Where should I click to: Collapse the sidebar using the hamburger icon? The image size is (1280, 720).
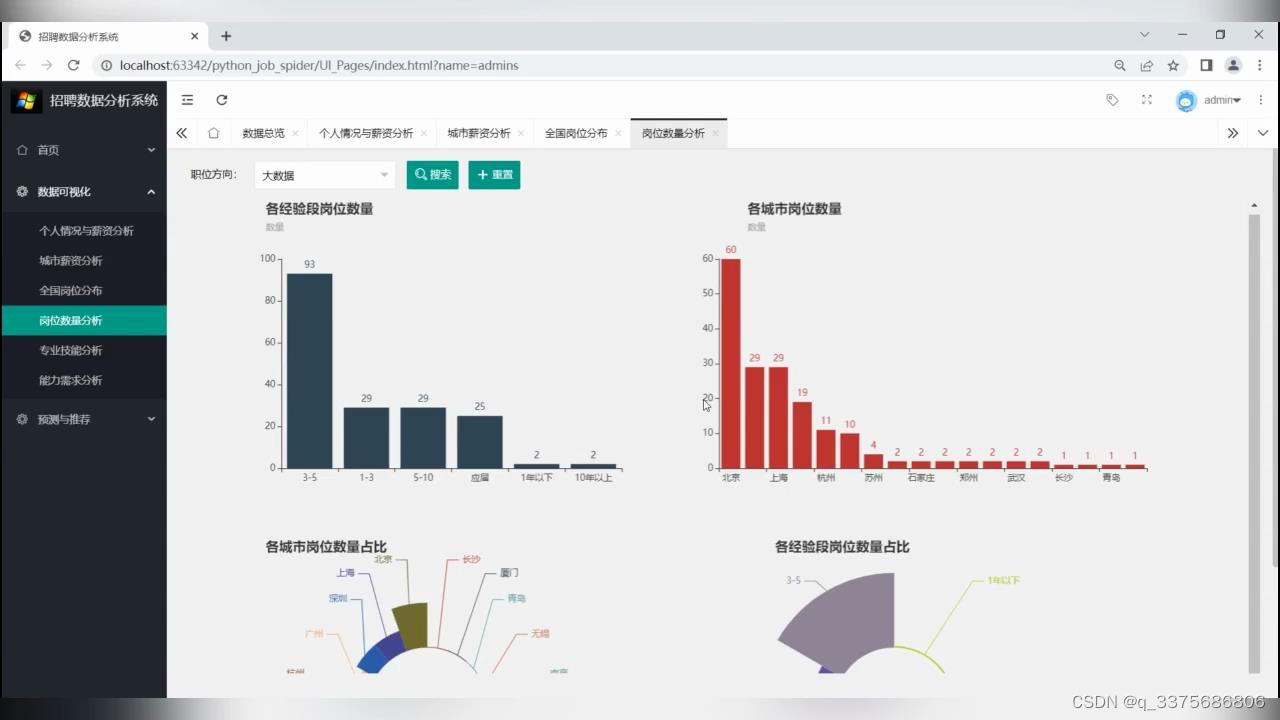[x=187, y=100]
